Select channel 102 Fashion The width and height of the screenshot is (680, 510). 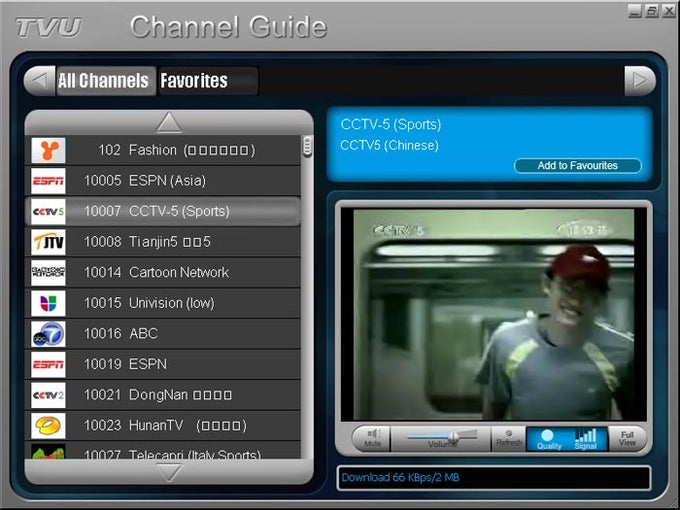click(x=163, y=150)
